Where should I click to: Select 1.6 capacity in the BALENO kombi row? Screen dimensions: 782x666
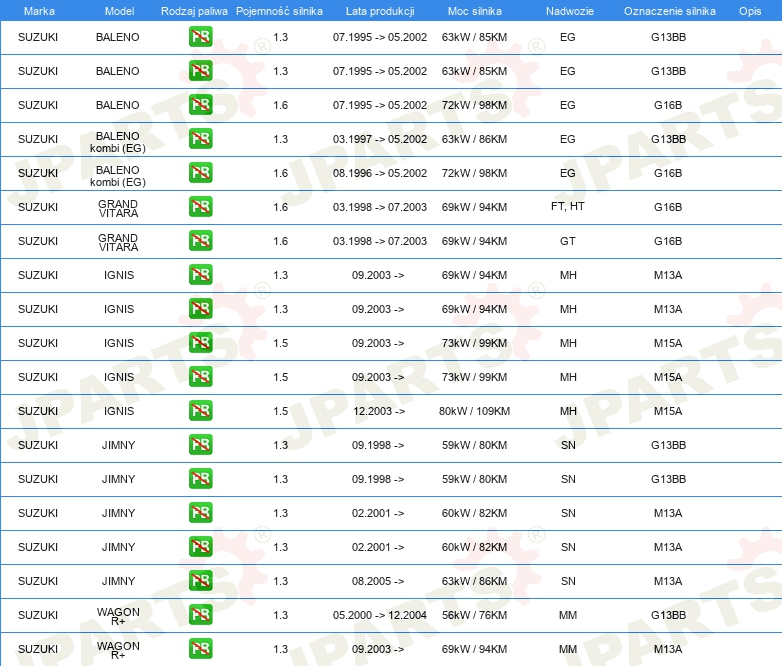click(x=280, y=173)
